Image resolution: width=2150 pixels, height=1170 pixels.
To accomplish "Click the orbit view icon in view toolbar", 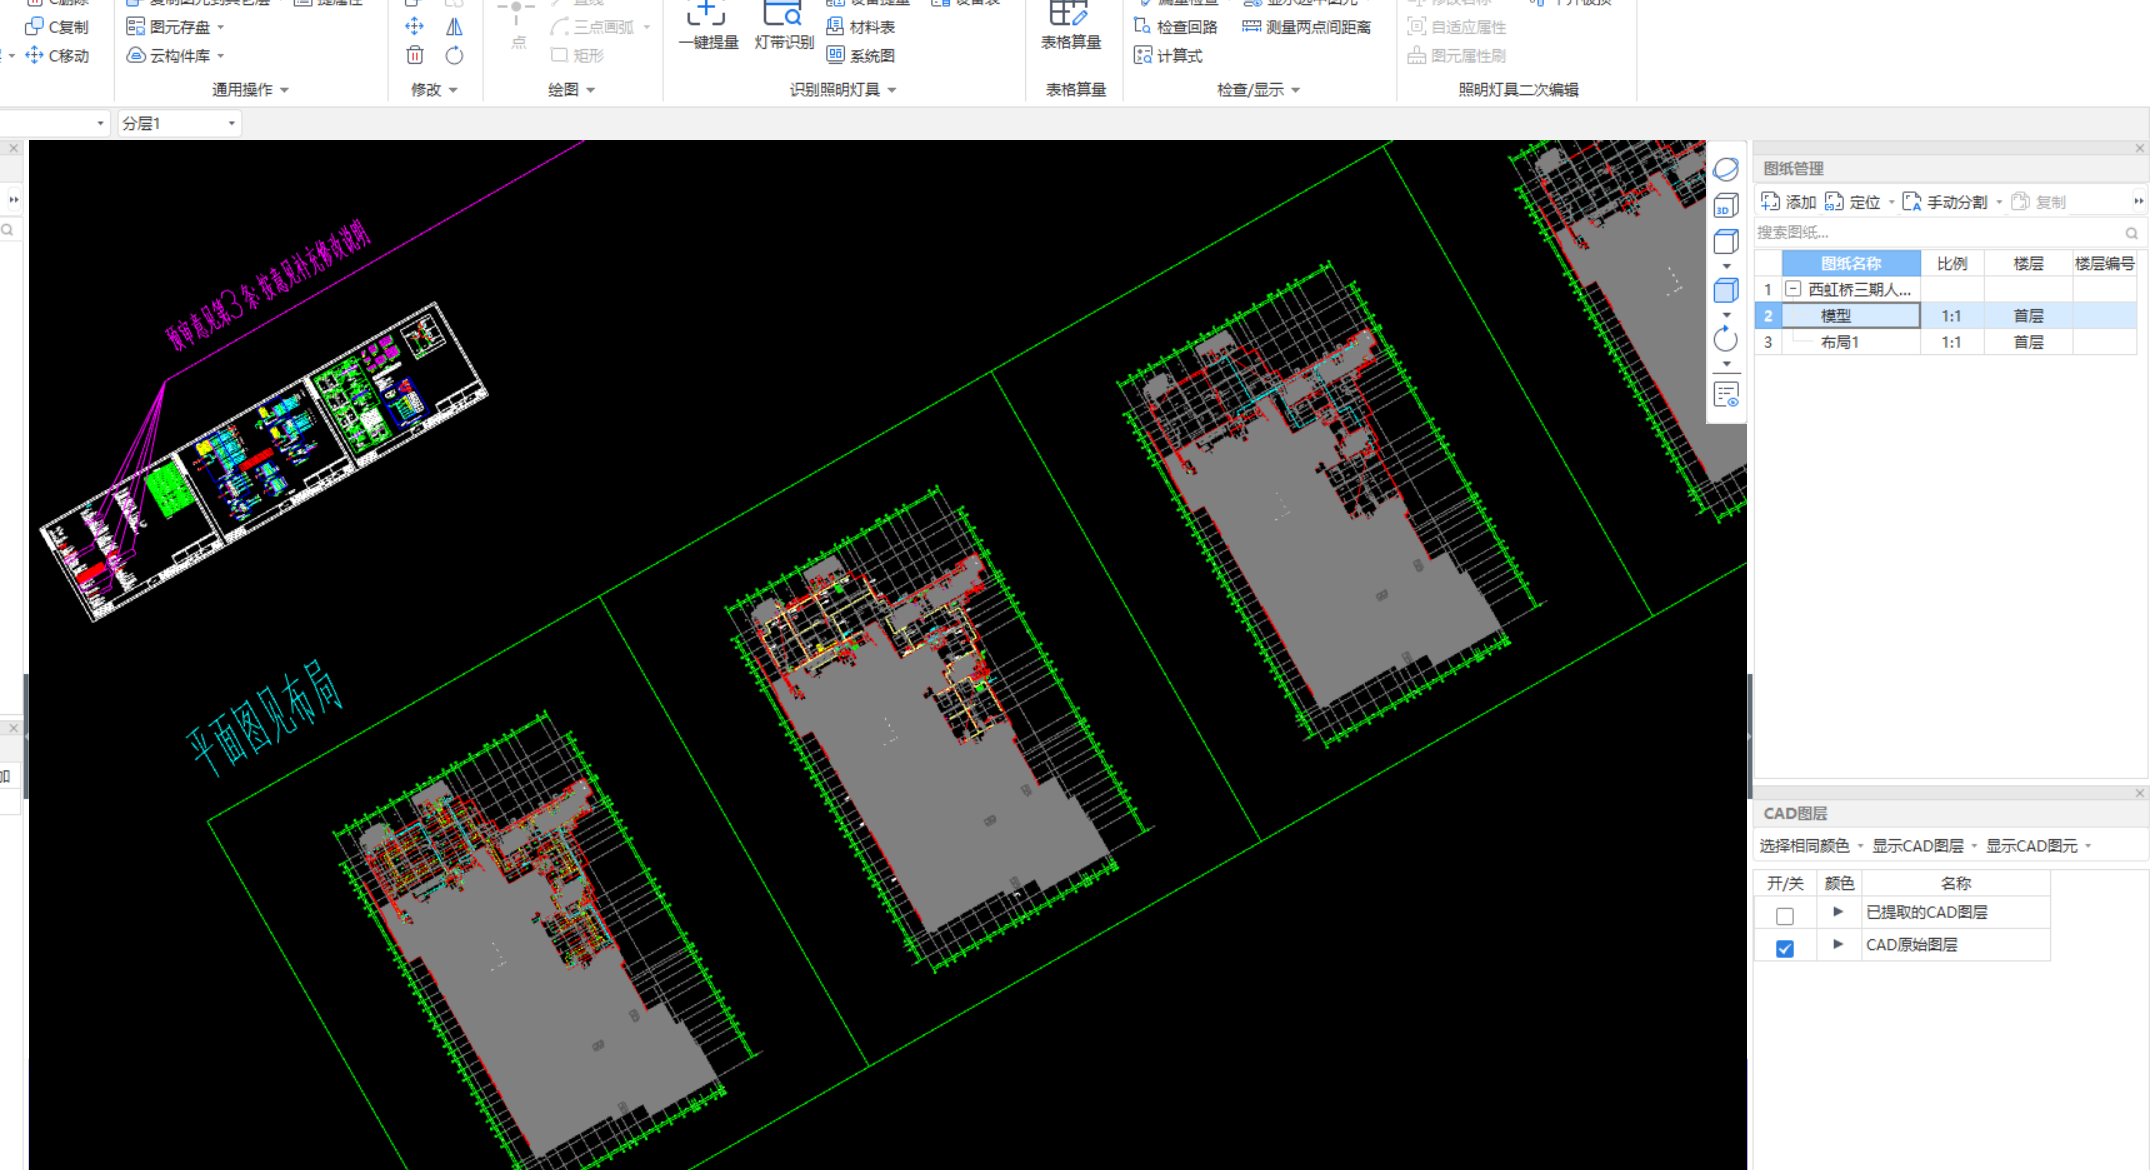I will tap(1726, 169).
